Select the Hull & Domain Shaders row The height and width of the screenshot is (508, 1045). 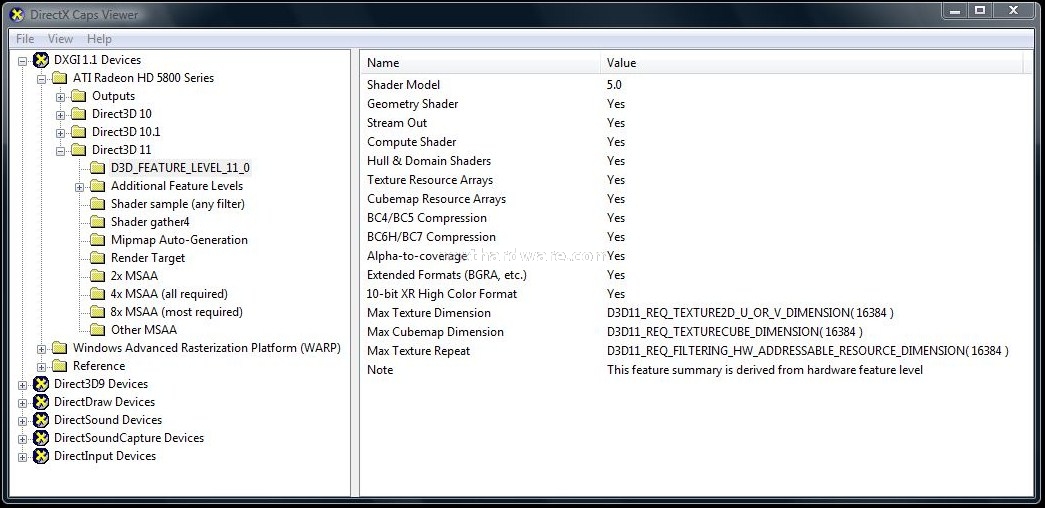pyautogui.click(x=696, y=161)
